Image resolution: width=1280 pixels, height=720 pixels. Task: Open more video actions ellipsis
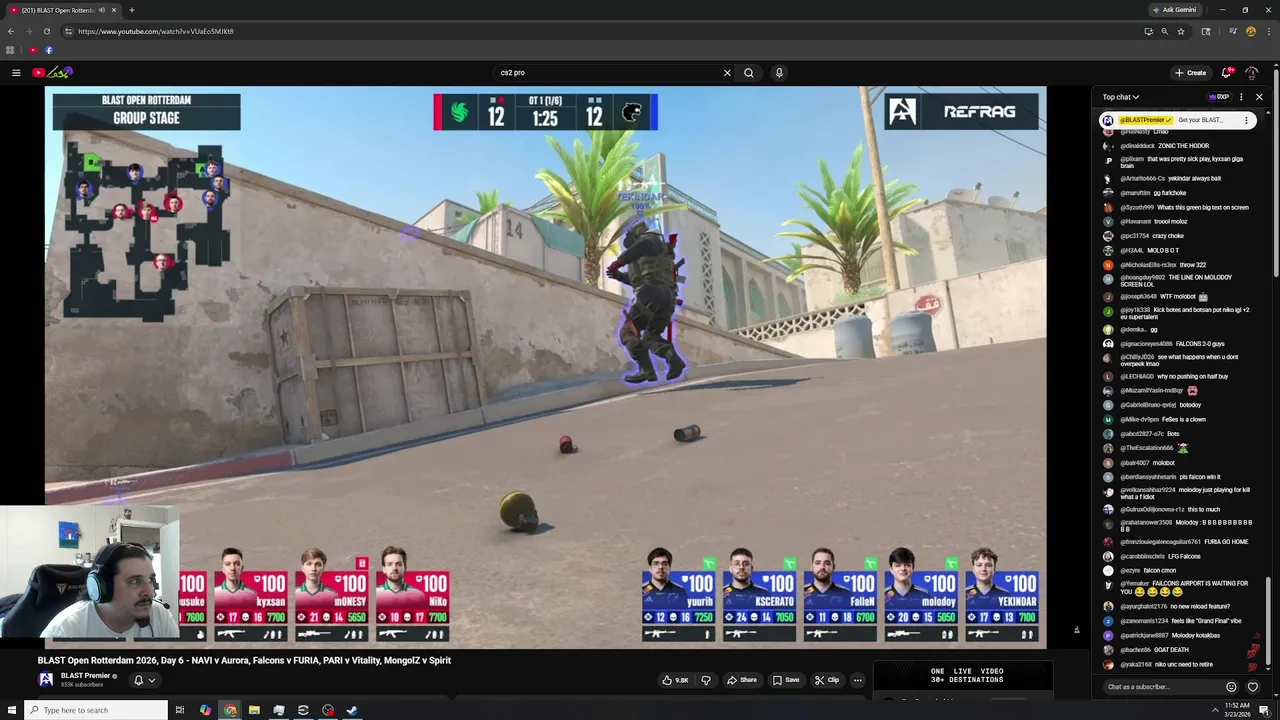(857, 680)
